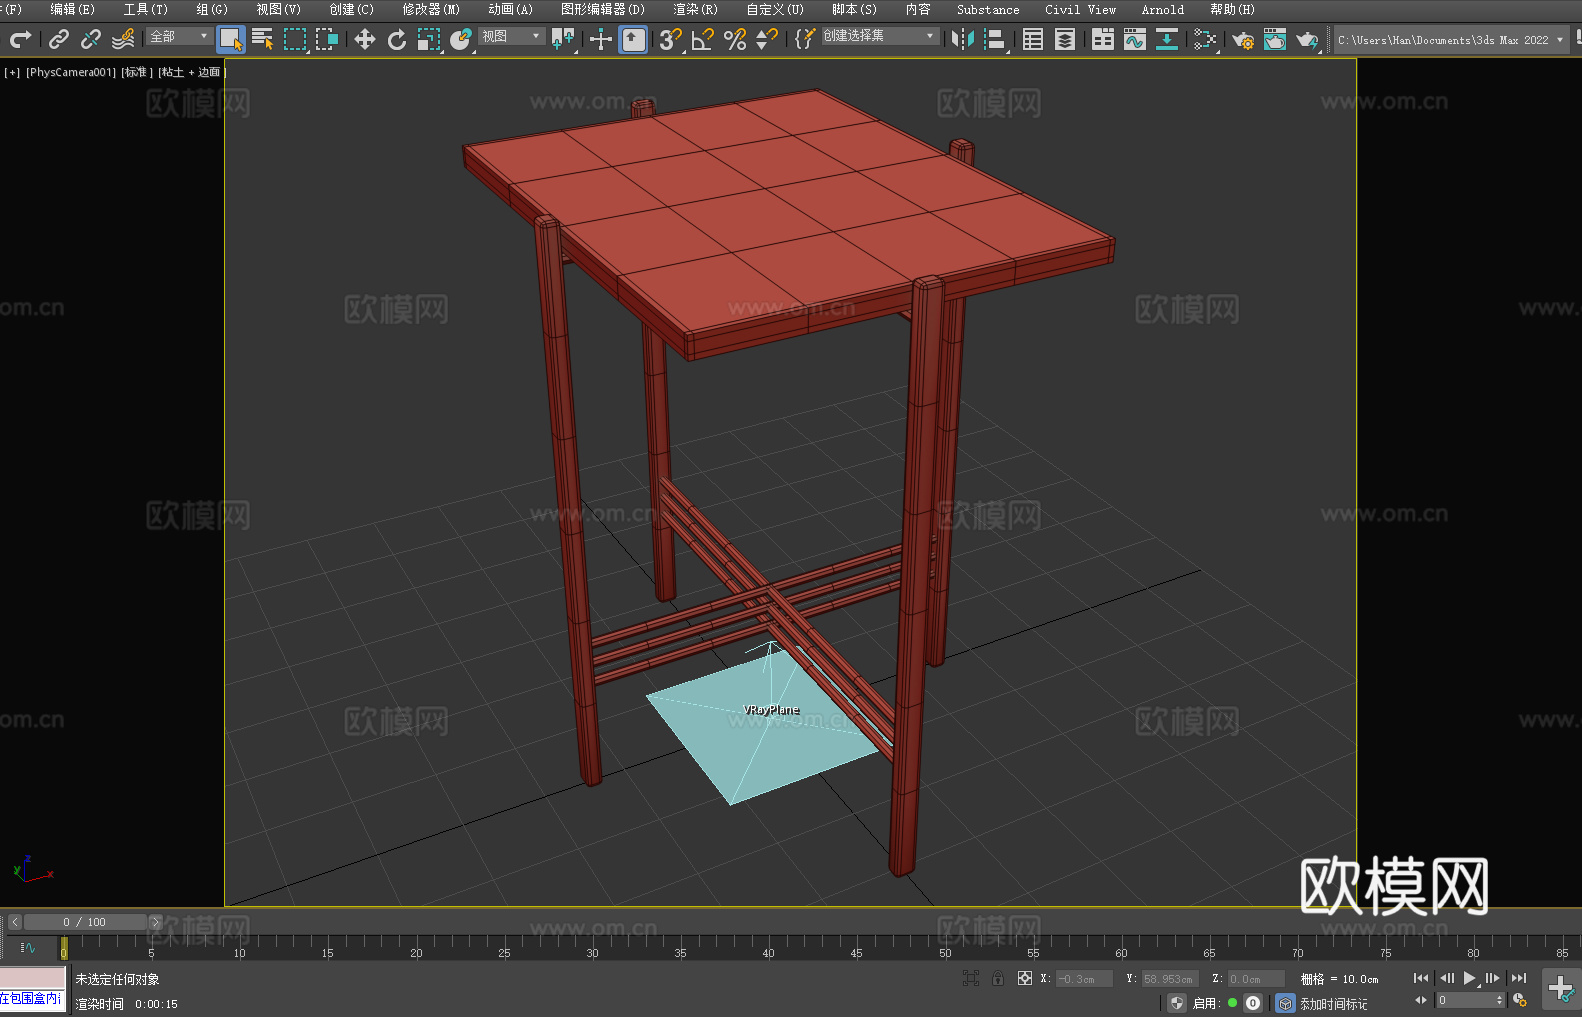Click the time slider 0 / 100
The width and height of the screenshot is (1582, 1017).
point(85,922)
